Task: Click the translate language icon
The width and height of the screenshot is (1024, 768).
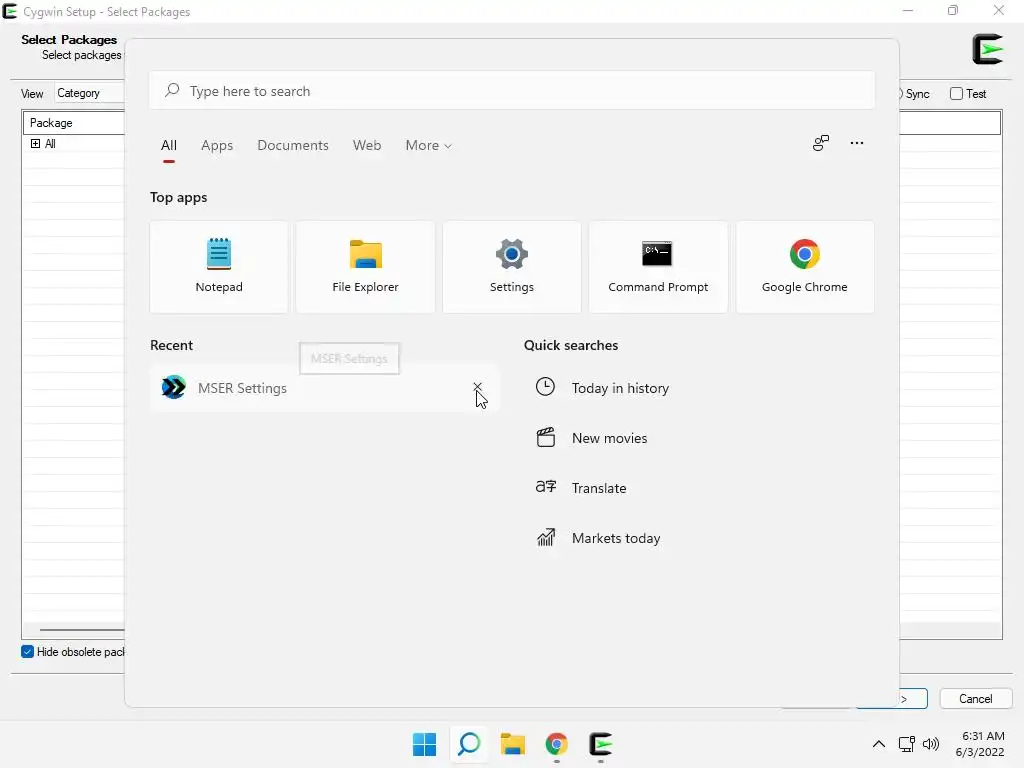Action: [x=545, y=487]
